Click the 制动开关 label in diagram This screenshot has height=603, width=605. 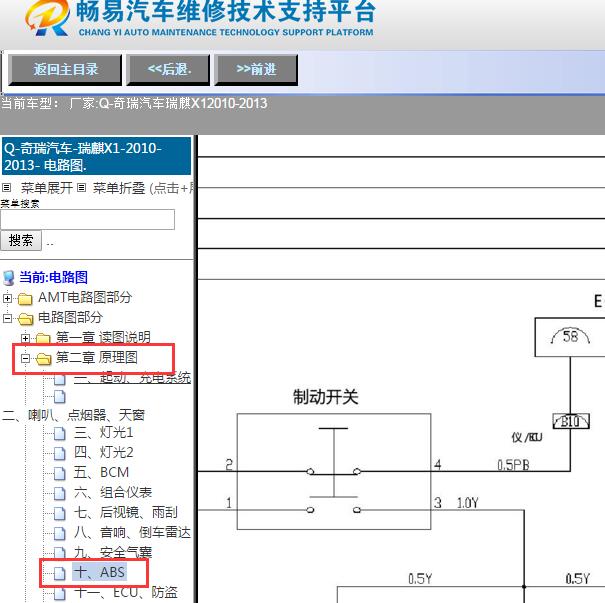pyautogui.click(x=326, y=397)
